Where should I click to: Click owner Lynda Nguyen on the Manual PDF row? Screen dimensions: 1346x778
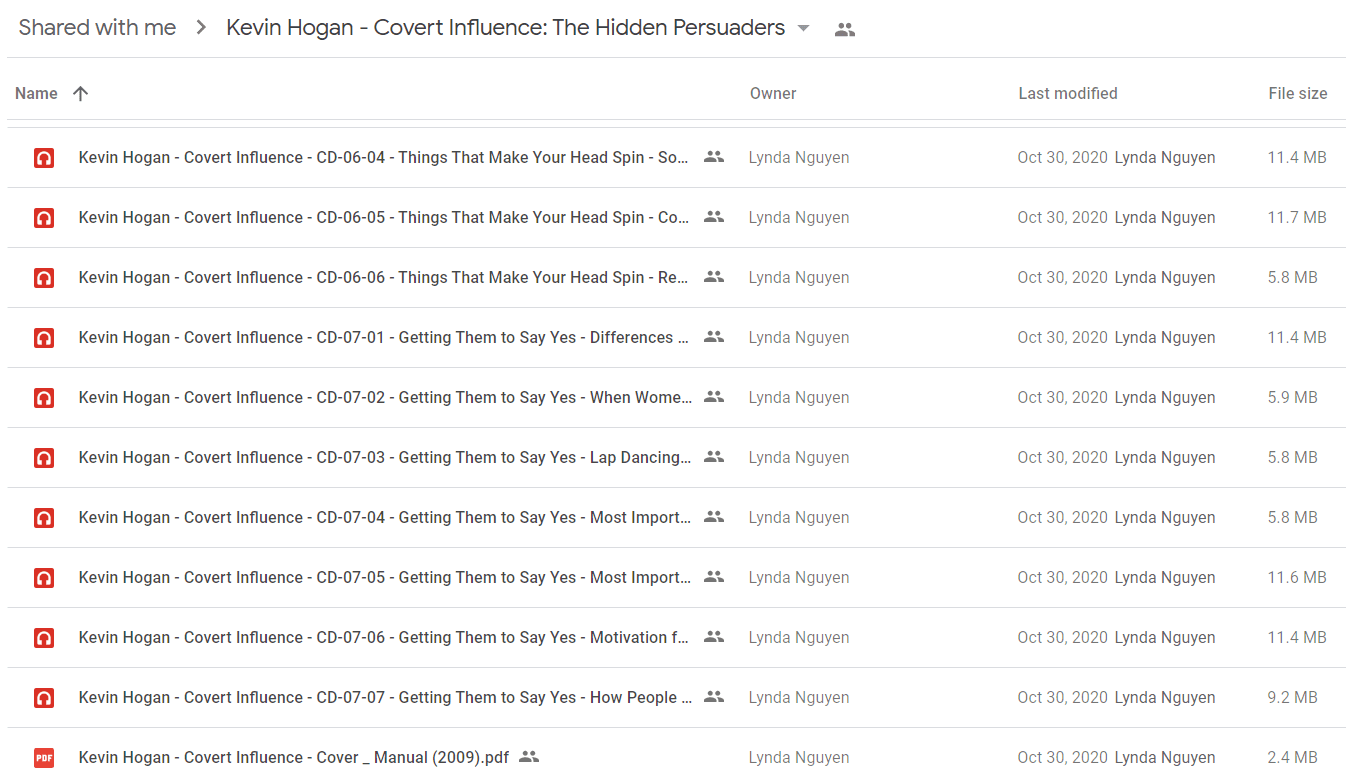(x=799, y=757)
